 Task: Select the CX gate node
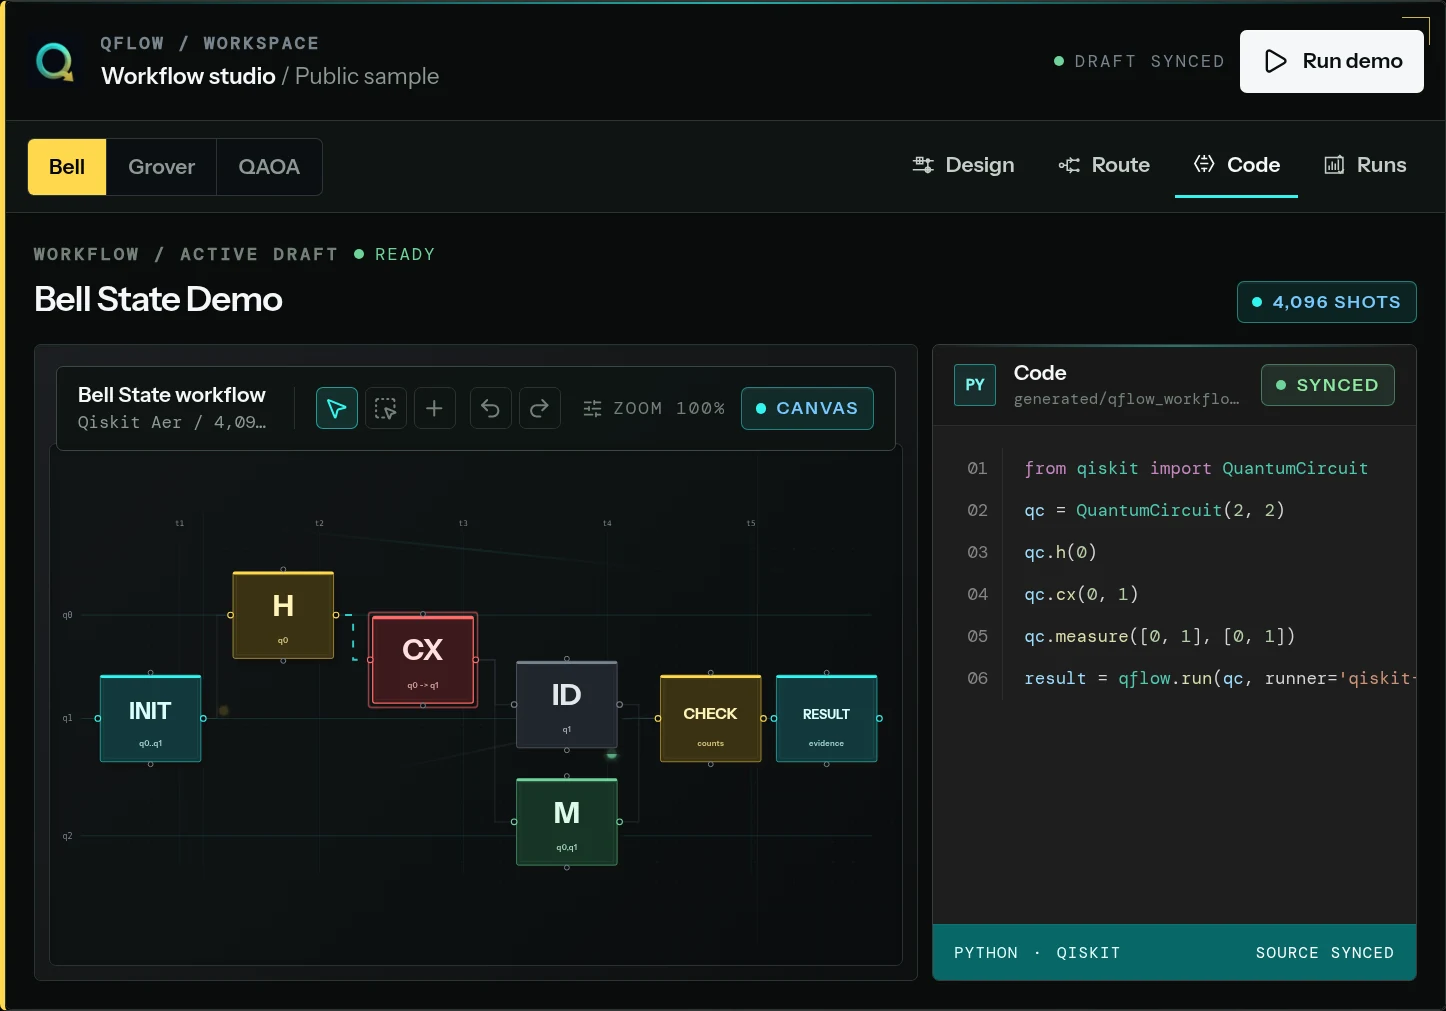click(x=423, y=659)
